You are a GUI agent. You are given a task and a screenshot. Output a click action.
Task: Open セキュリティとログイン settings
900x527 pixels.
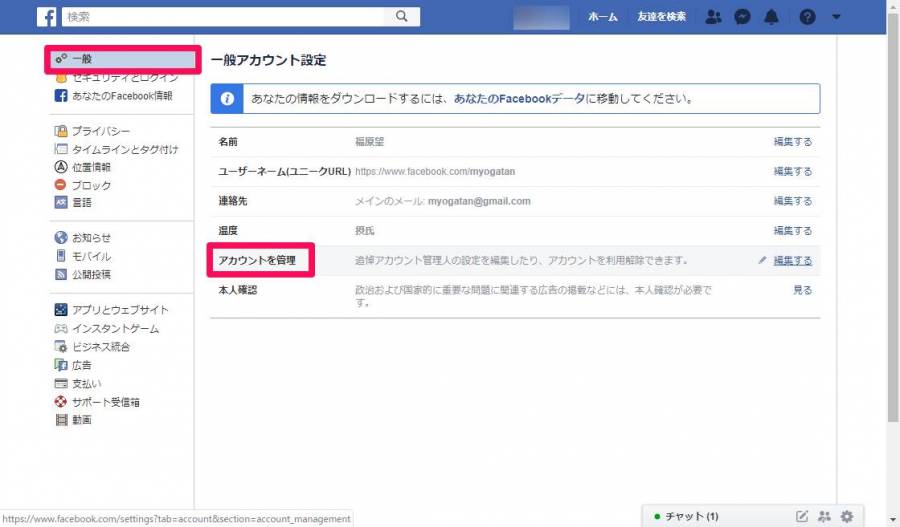(125, 78)
